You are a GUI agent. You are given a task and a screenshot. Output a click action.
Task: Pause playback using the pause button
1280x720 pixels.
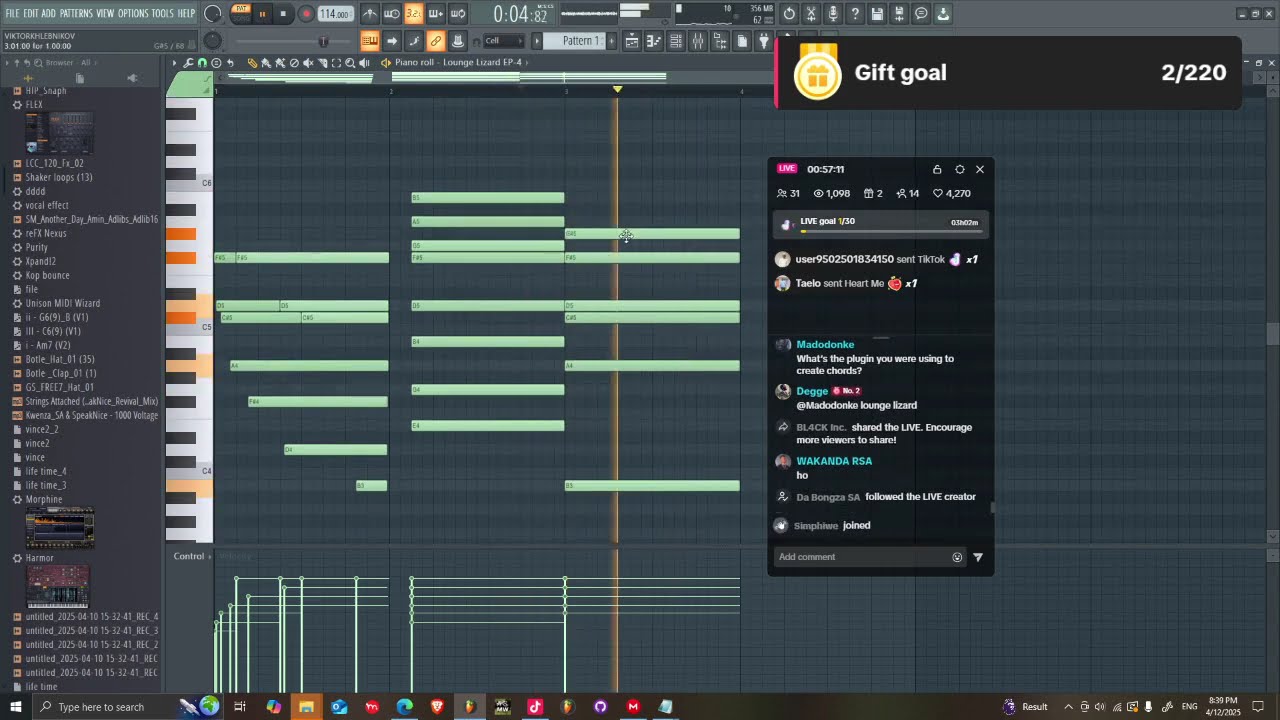tap(262, 14)
